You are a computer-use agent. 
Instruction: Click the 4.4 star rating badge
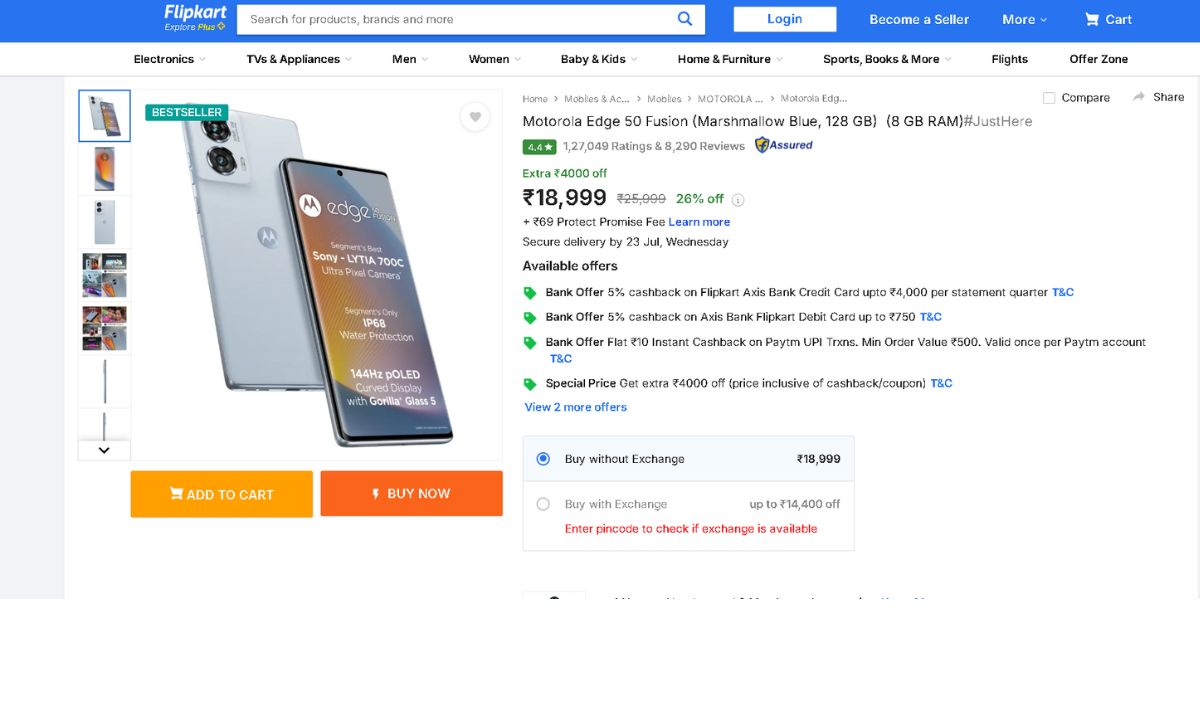[539, 146]
